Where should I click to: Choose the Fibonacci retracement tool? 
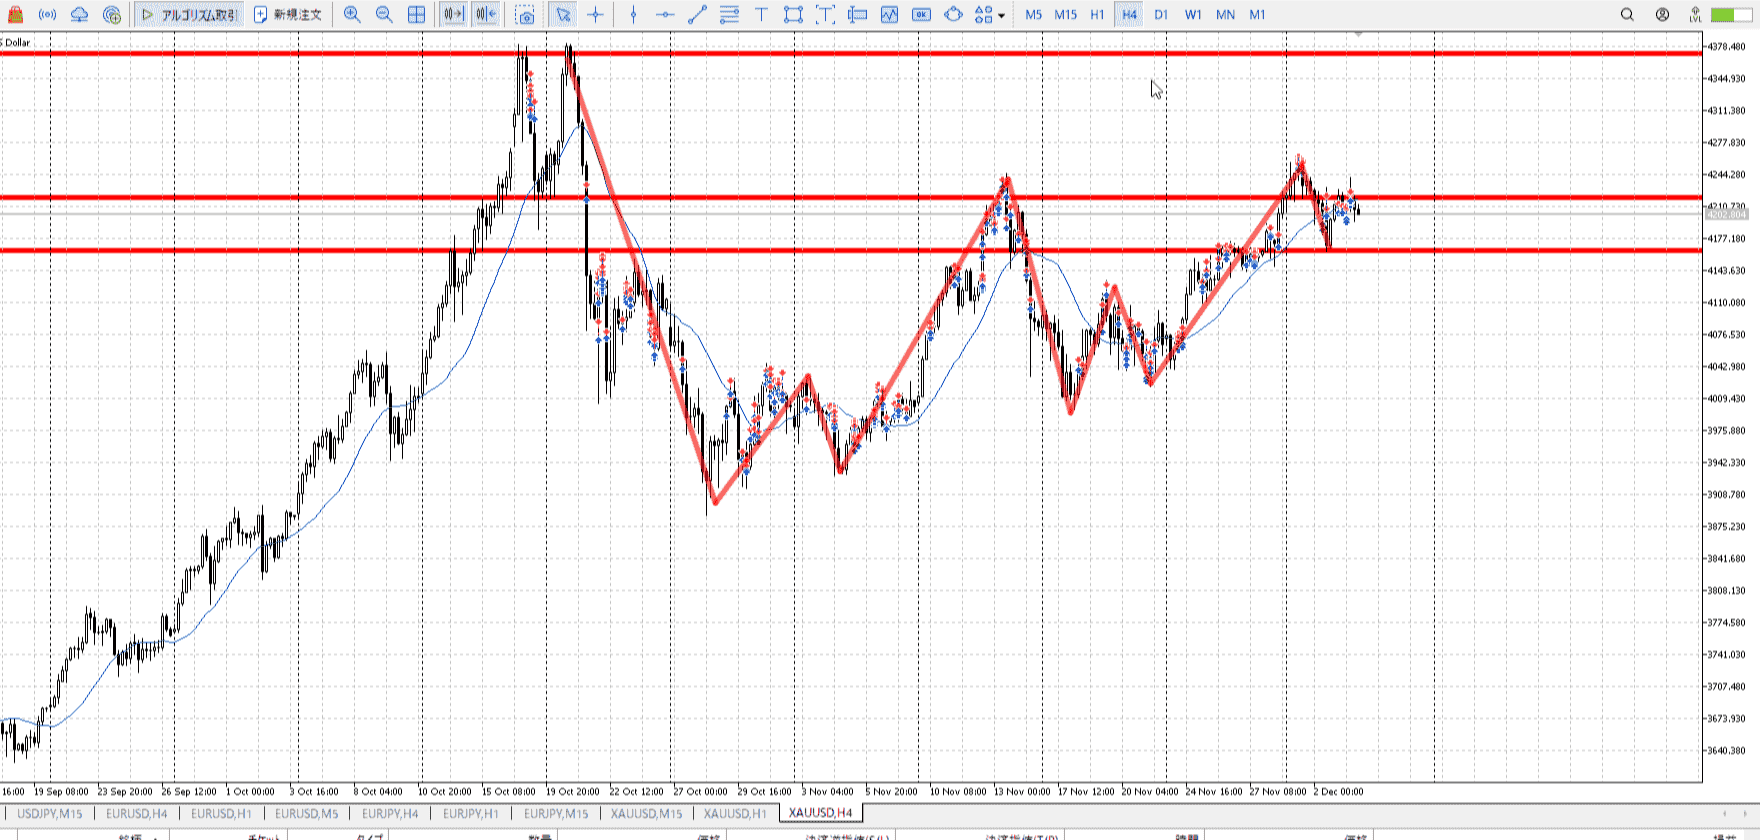[729, 15]
